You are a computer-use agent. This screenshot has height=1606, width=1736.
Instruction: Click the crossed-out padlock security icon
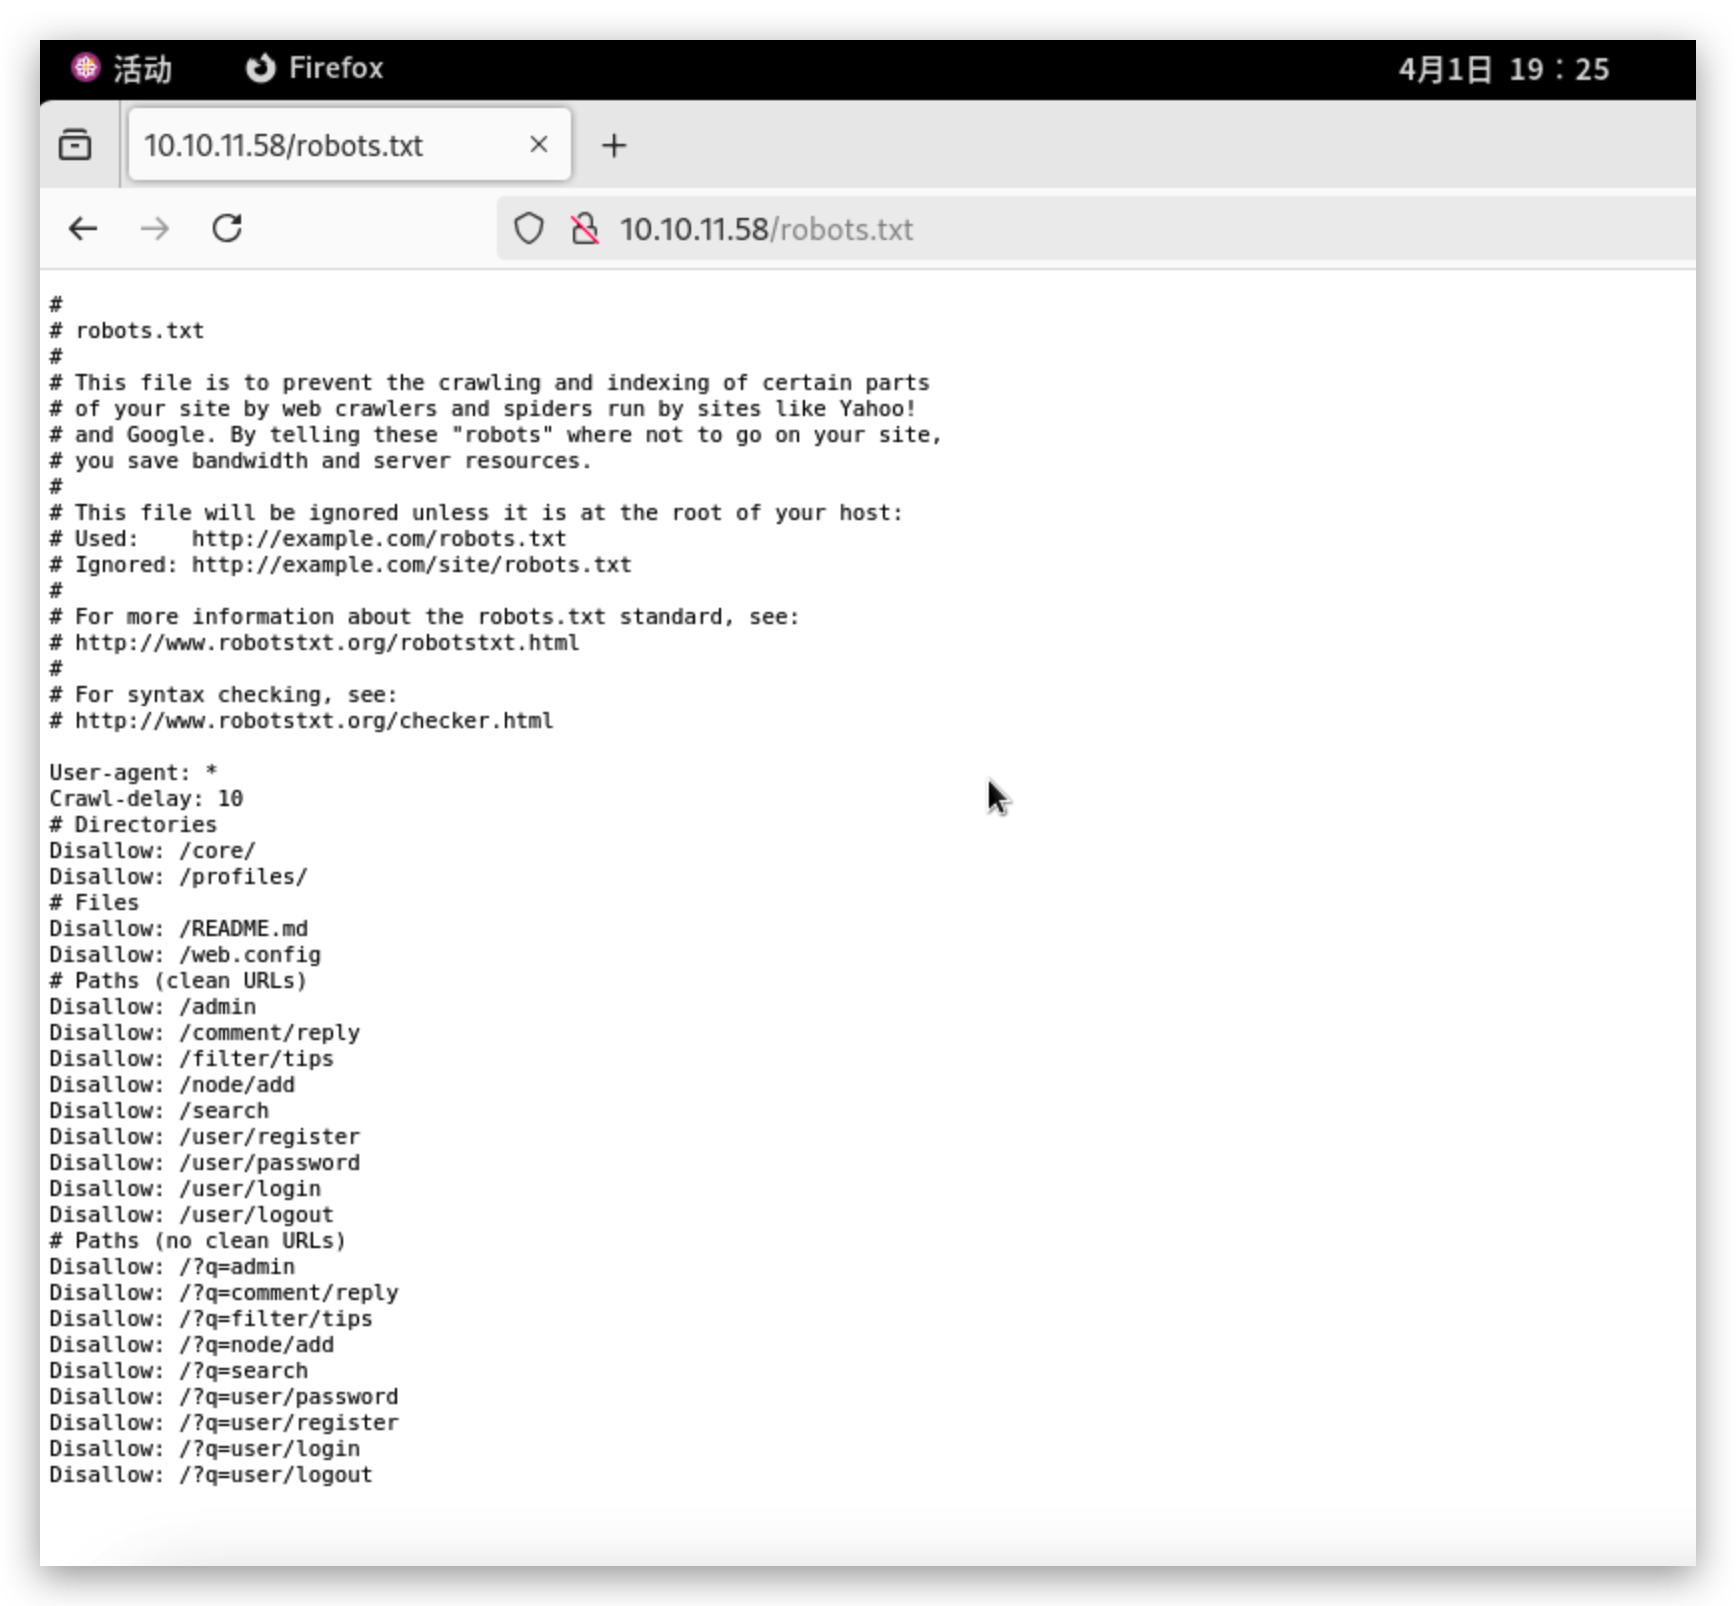585,228
